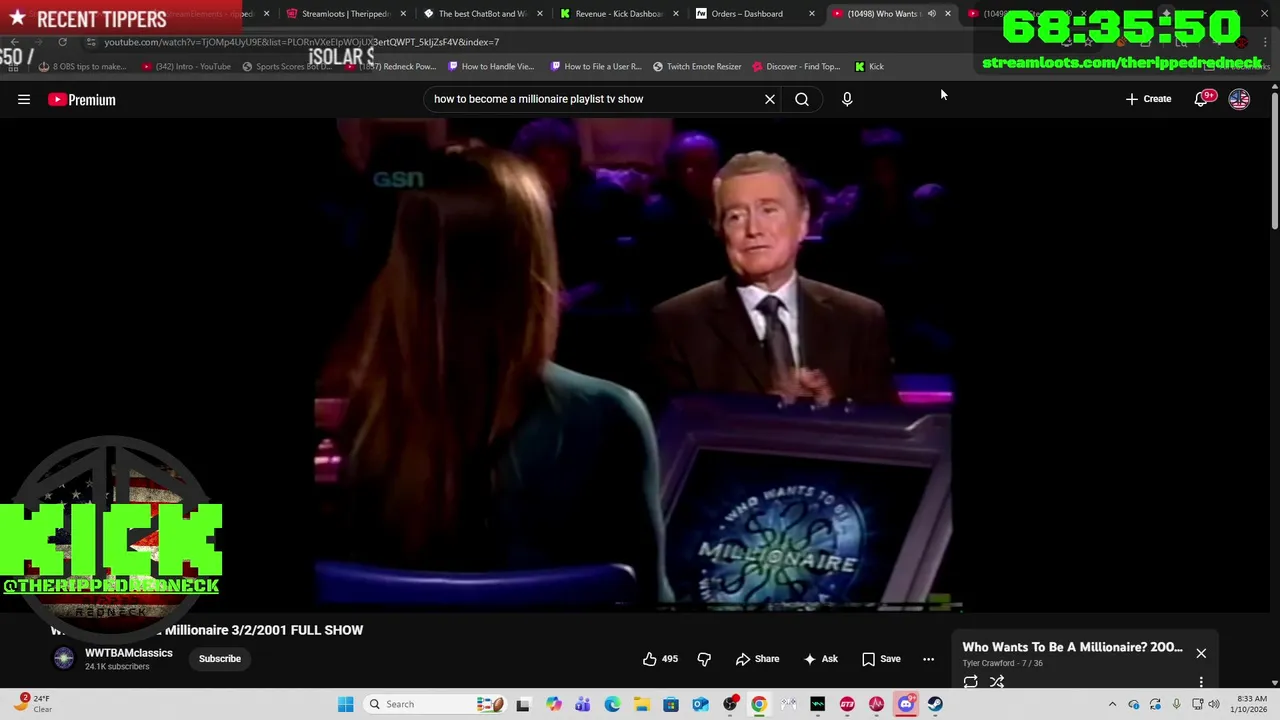Open the more actions menu below the video
The width and height of the screenshot is (1280, 720).
(x=928, y=659)
